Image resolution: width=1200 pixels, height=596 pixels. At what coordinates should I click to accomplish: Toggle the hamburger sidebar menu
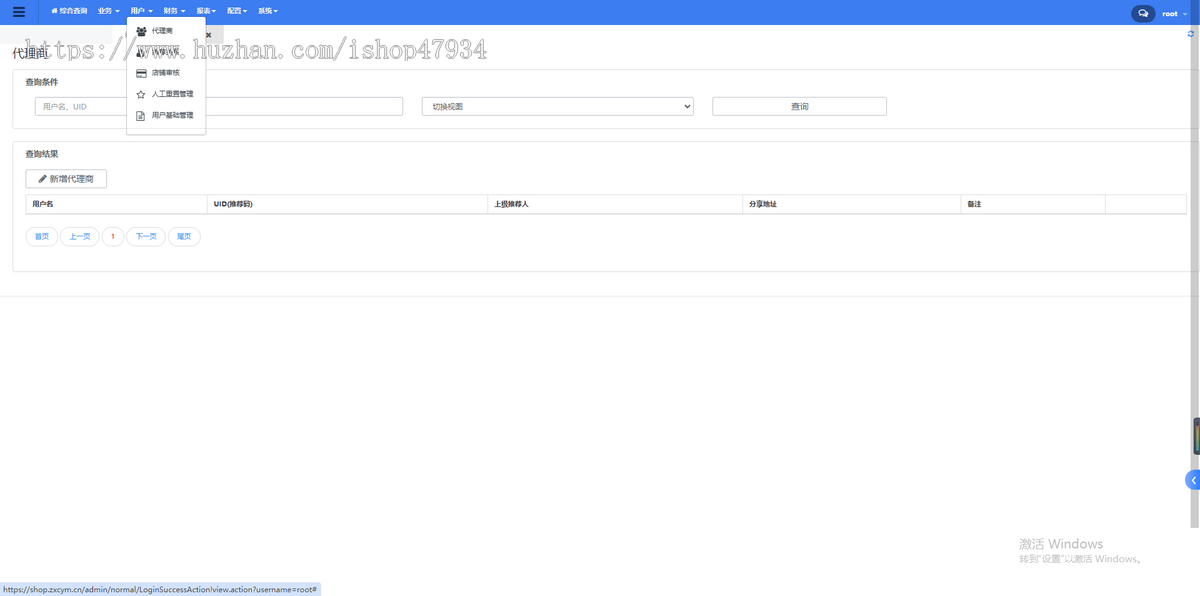[x=19, y=12]
